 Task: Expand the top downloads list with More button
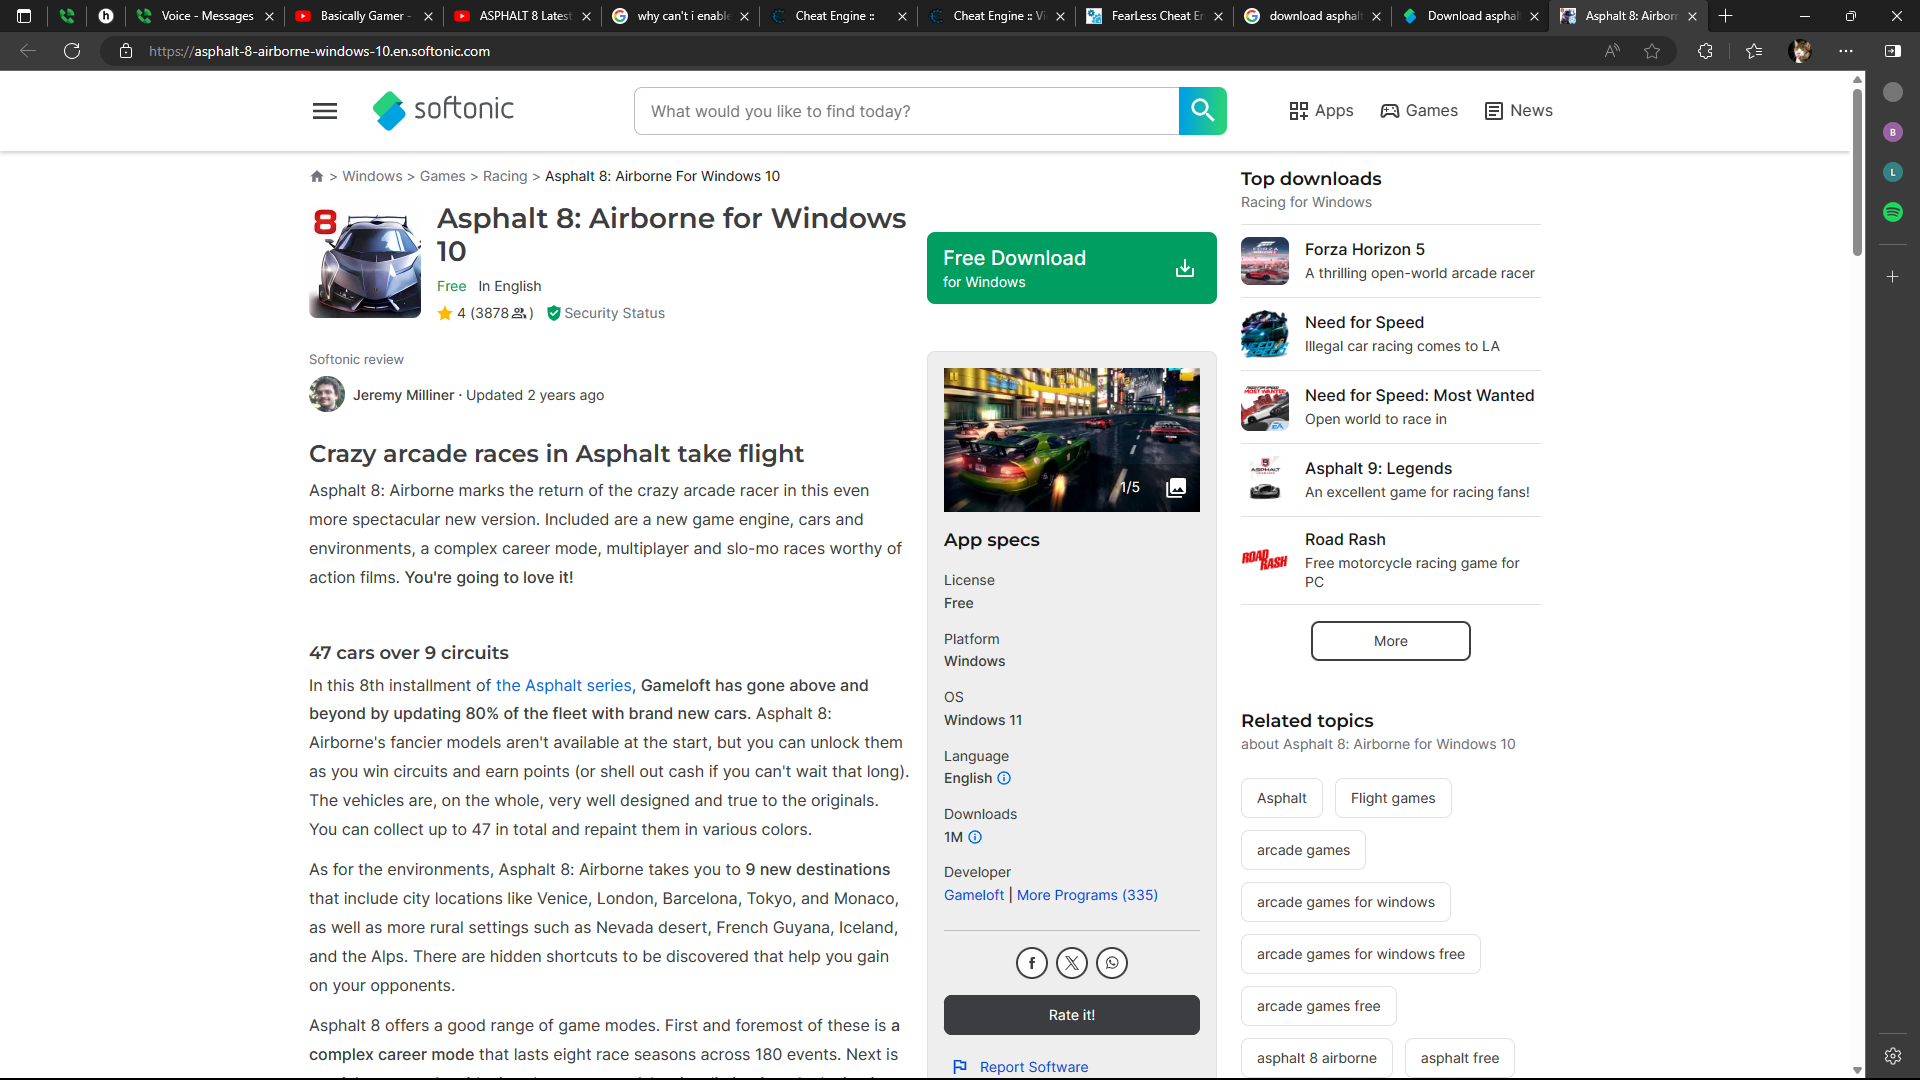coord(1390,641)
